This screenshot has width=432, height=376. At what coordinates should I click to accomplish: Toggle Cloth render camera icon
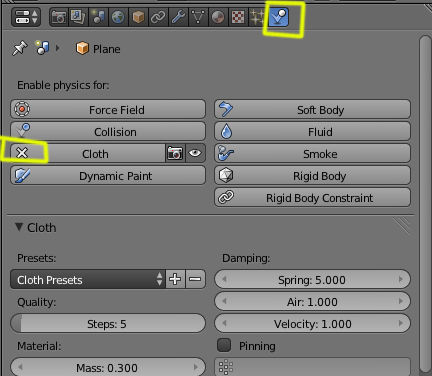coord(175,153)
